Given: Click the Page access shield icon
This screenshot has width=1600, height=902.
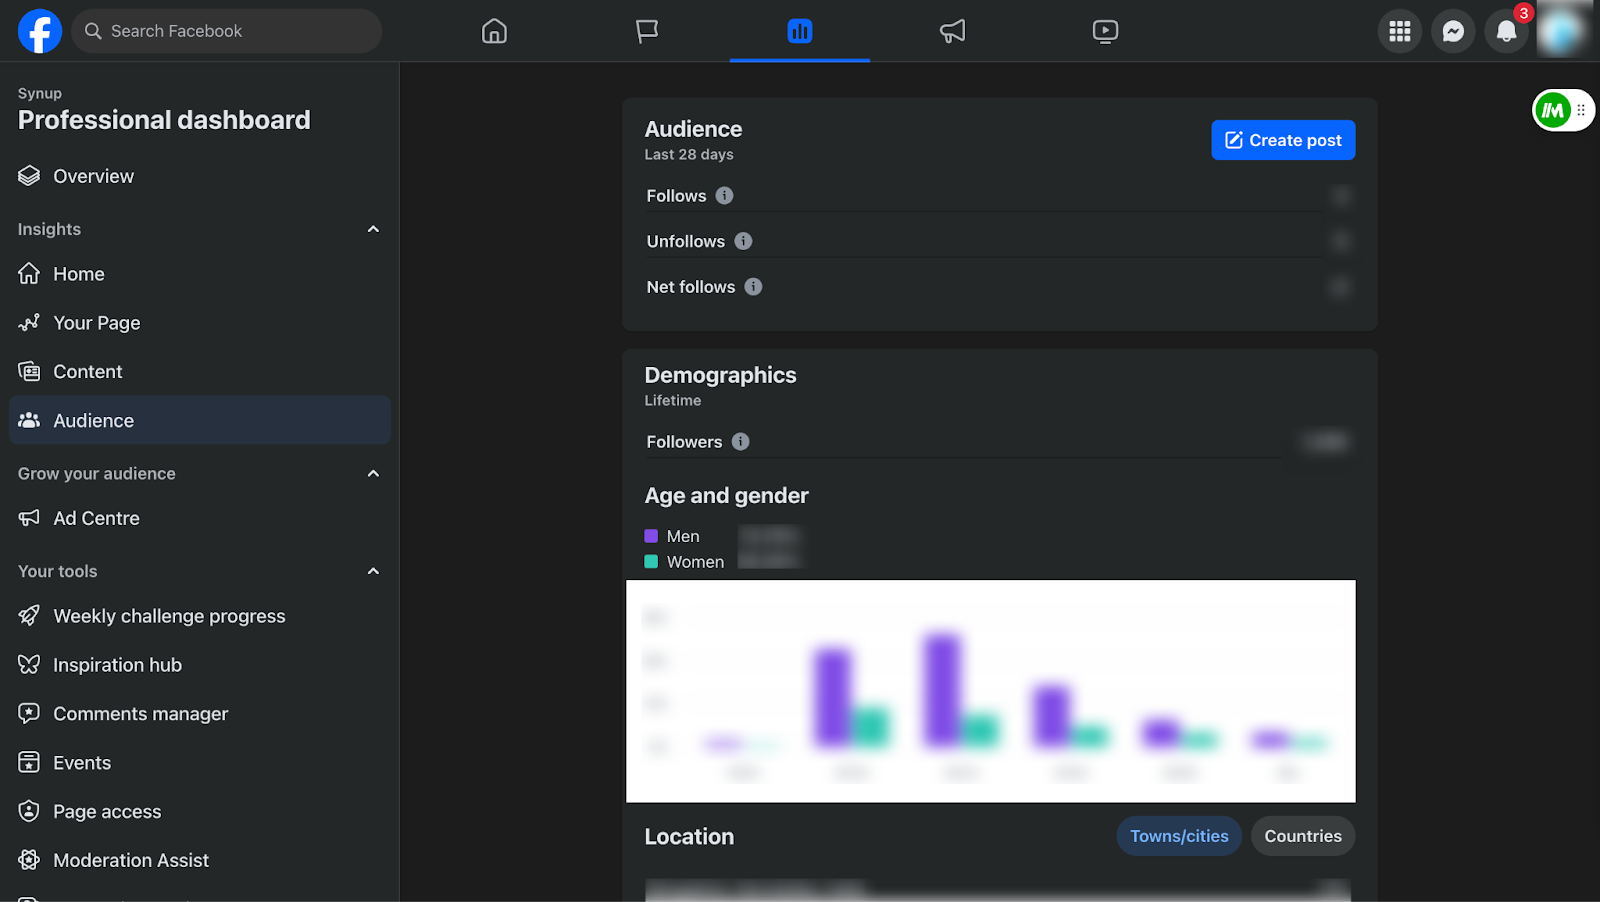Looking at the screenshot, I should (x=29, y=811).
